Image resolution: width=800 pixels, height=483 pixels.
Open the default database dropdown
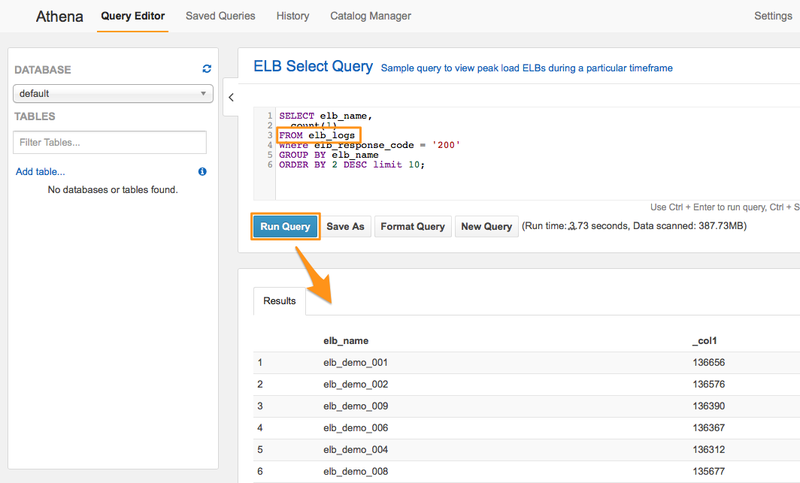pos(112,94)
